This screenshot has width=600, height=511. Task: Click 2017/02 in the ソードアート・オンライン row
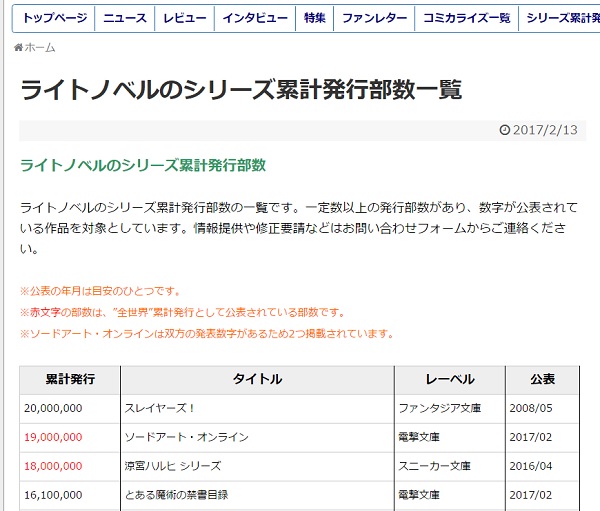click(542, 438)
